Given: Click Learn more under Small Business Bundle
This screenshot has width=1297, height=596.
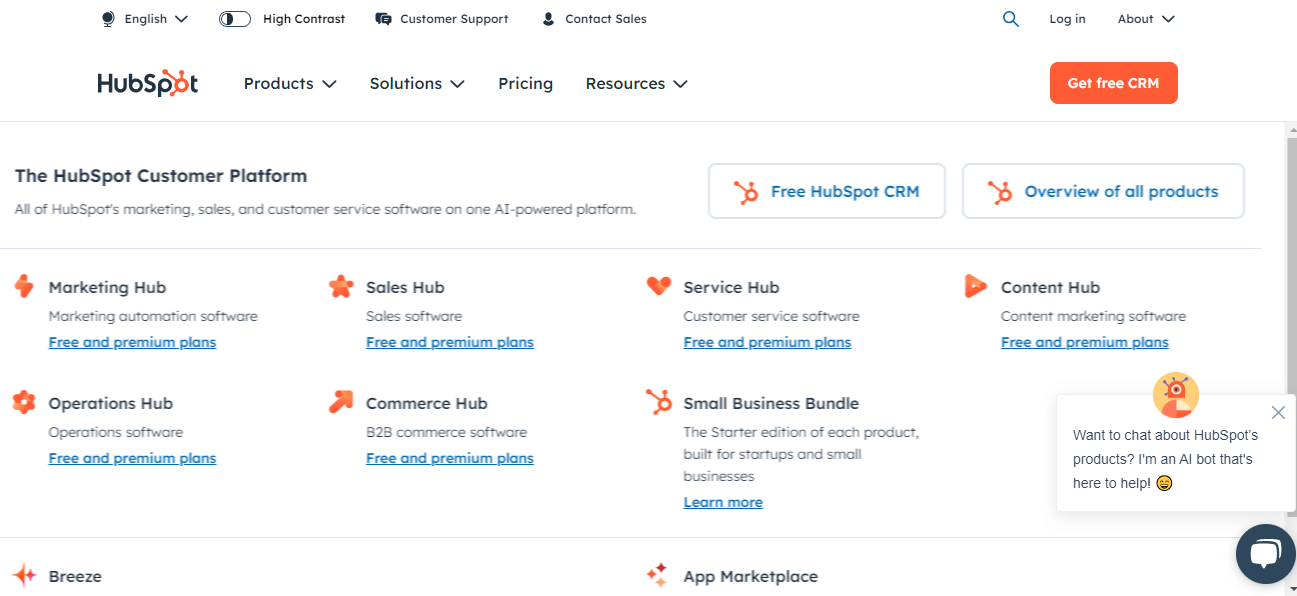Looking at the screenshot, I should [x=723, y=502].
